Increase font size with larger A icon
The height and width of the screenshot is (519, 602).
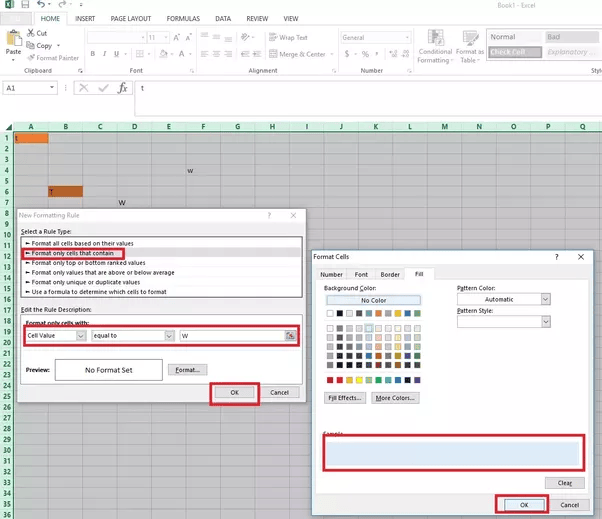click(176, 38)
